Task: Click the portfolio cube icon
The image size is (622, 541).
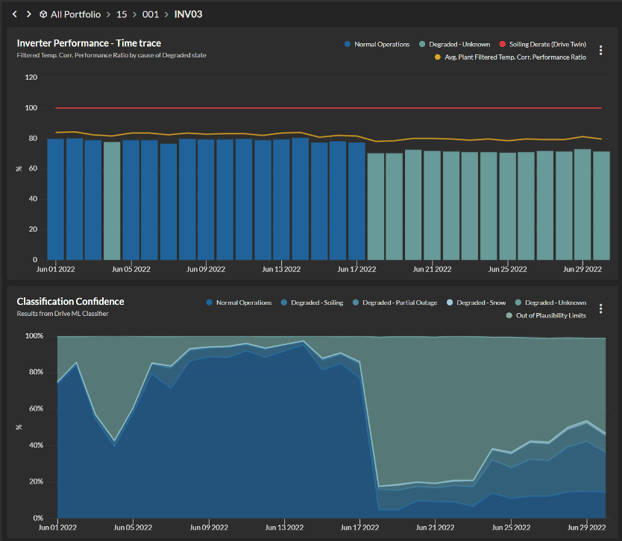Action: (43, 14)
